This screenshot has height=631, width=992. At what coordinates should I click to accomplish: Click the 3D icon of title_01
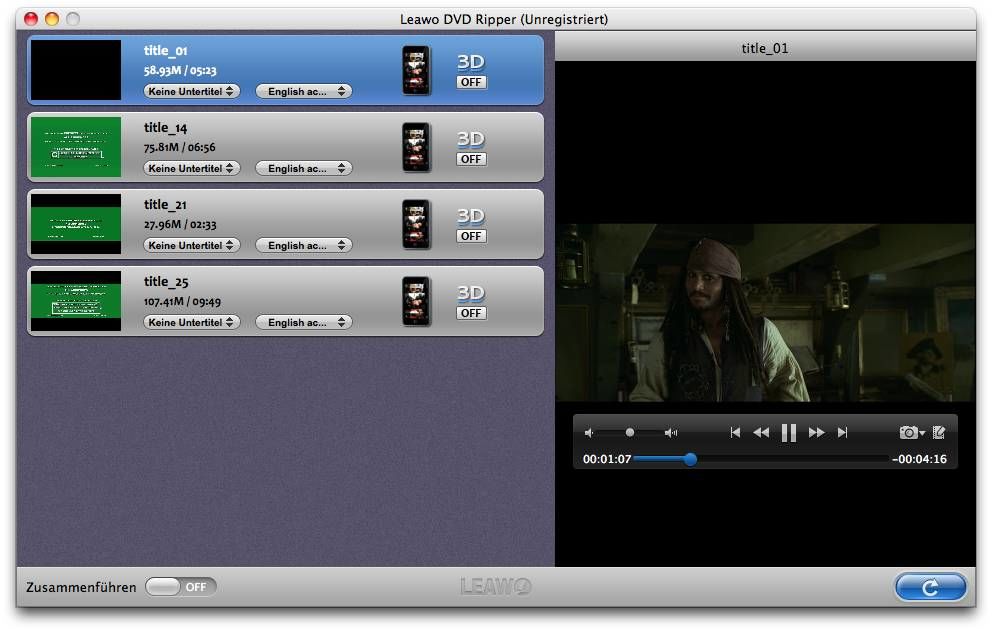(471, 62)
